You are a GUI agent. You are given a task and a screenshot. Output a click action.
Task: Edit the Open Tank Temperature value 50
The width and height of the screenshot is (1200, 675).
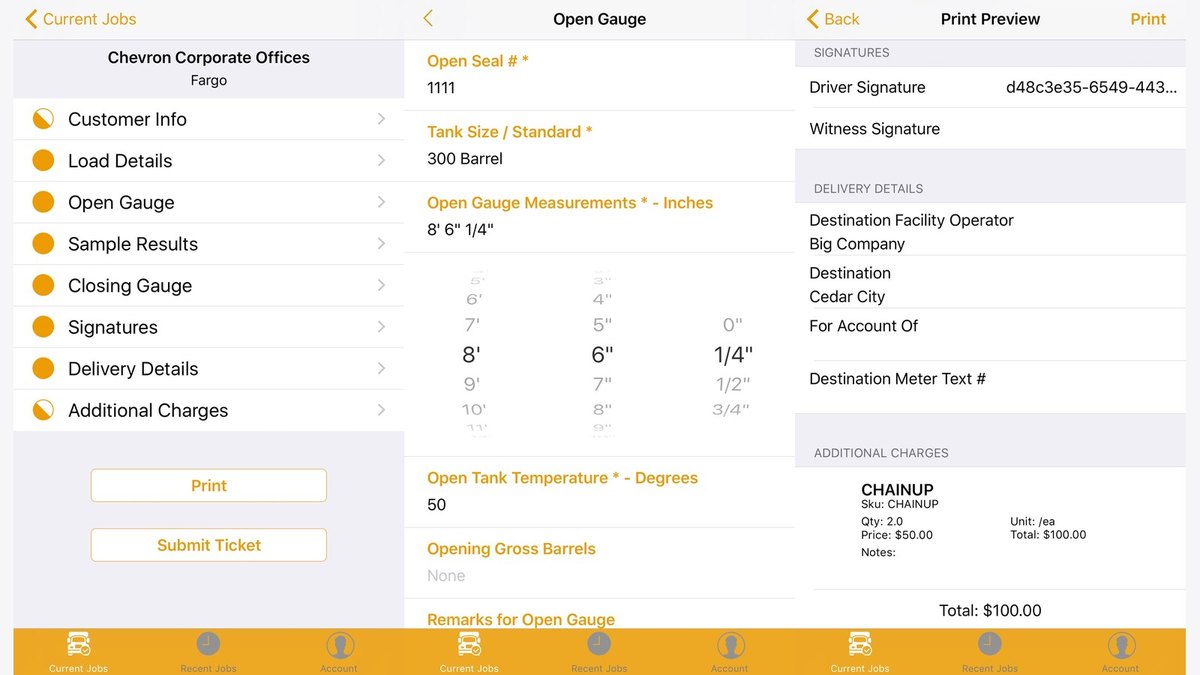[600, 492]
